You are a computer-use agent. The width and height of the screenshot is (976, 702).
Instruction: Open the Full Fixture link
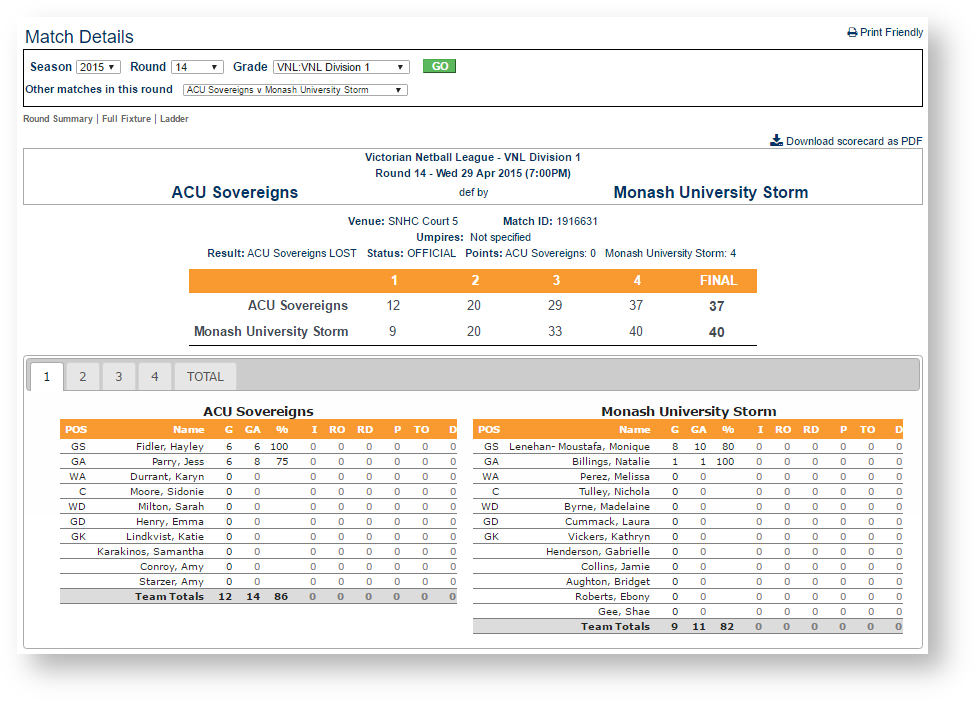coord(126,119)
